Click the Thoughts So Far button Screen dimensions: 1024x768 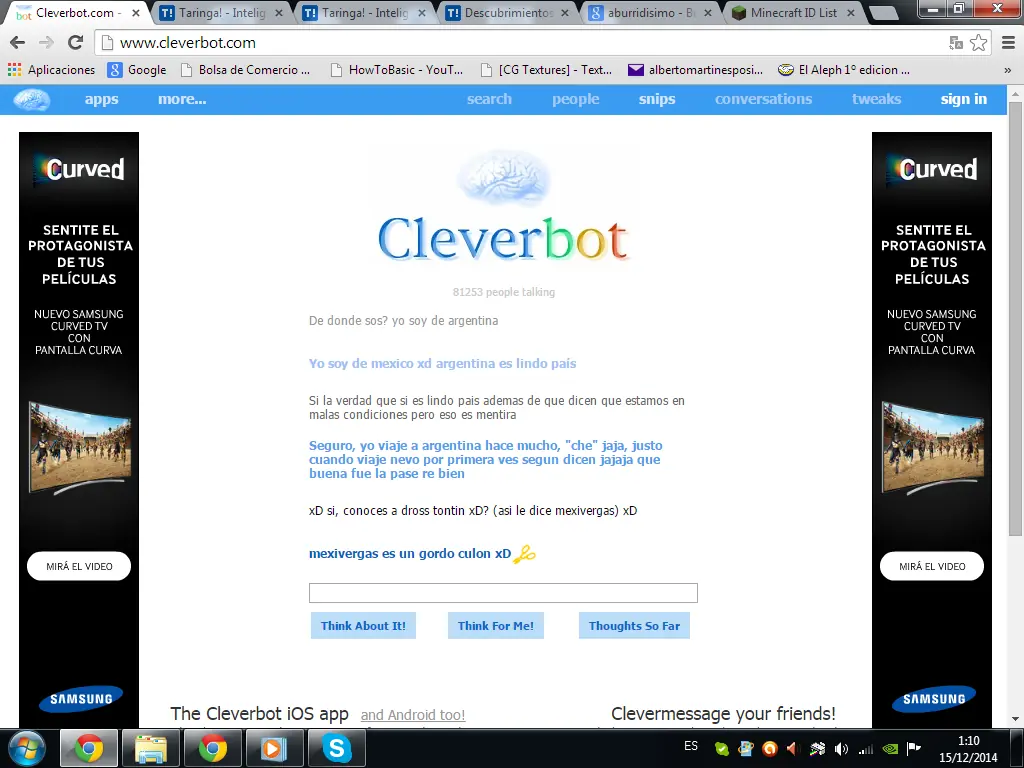pyautogui.click(x=634, y=626)
